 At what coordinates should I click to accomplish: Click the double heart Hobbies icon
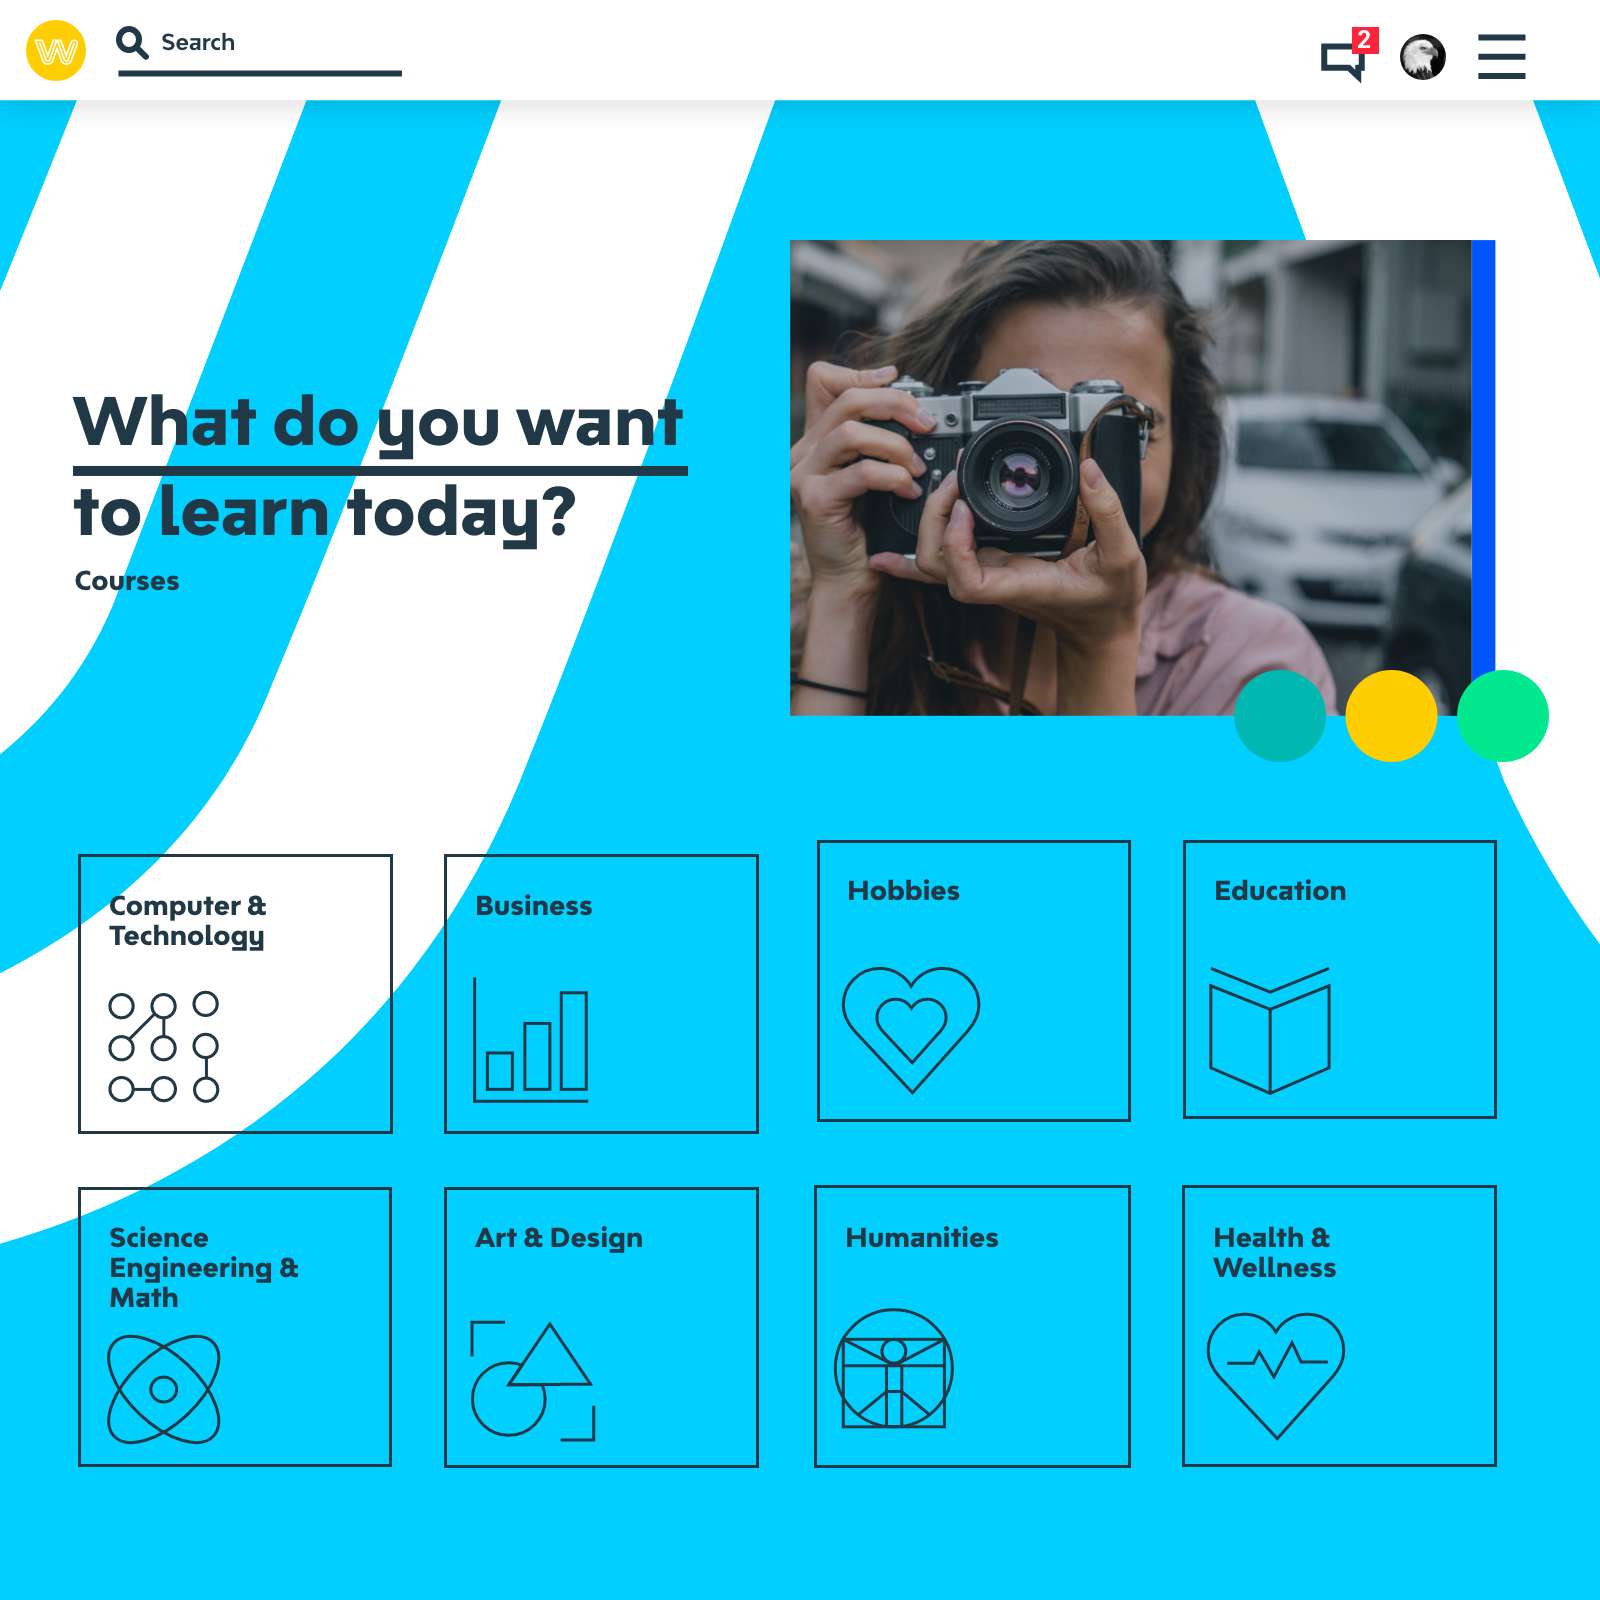coord(911,1029)
